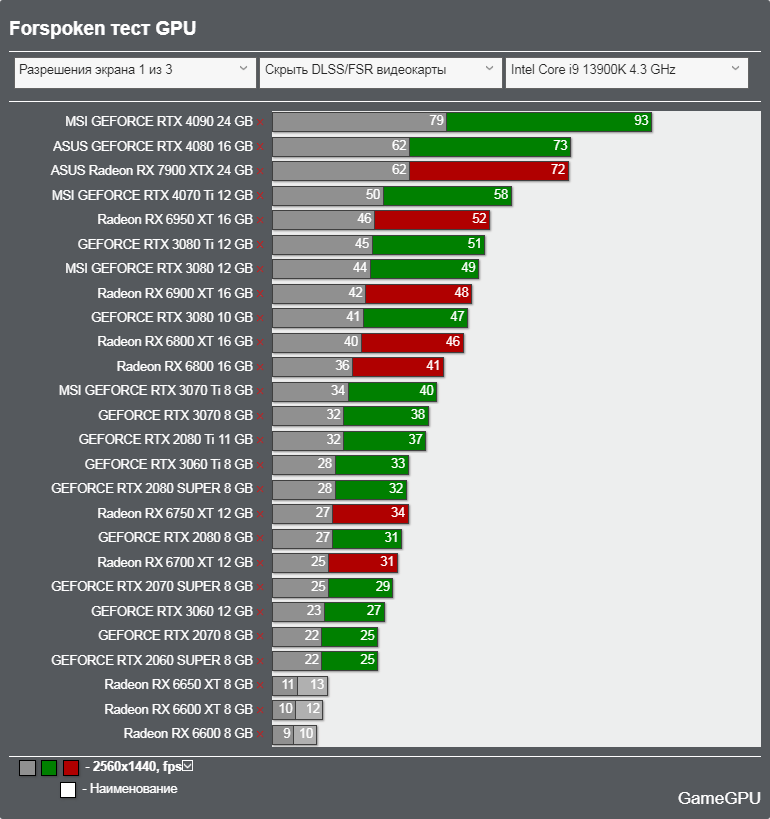Remove GEFORCE RTX 2070 8 GB row
This screenshot has width=770, height=819.
pos(260,636)
